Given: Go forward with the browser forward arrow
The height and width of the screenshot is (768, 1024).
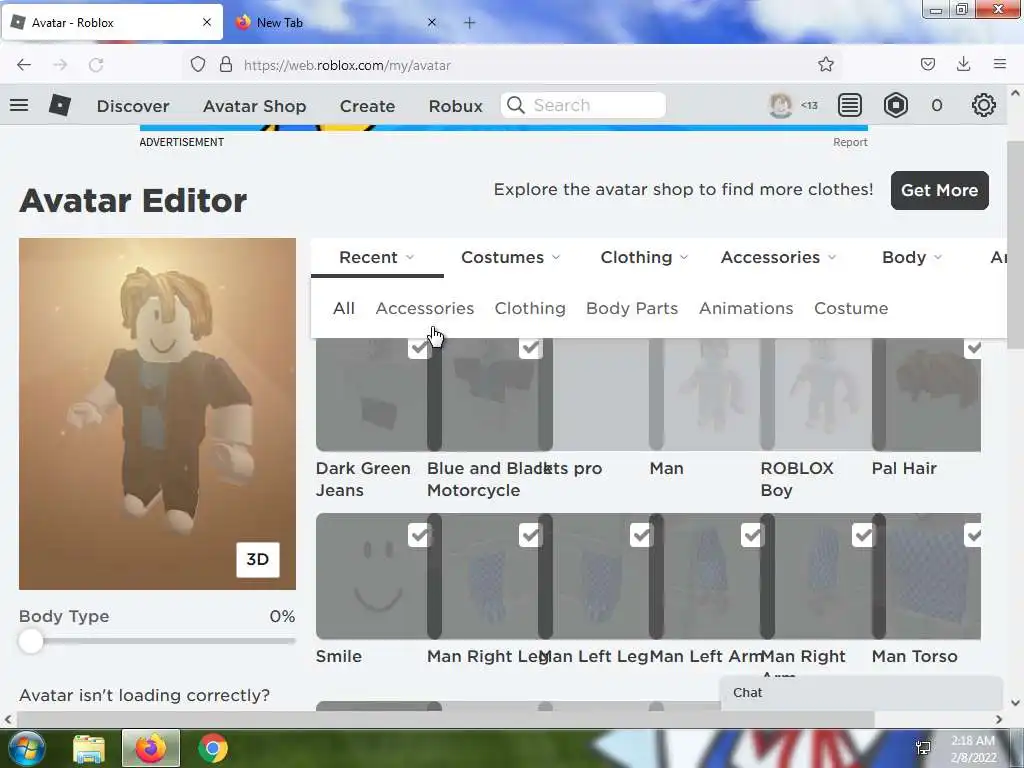Looking at the screenshot, I should tap(60, 65).
